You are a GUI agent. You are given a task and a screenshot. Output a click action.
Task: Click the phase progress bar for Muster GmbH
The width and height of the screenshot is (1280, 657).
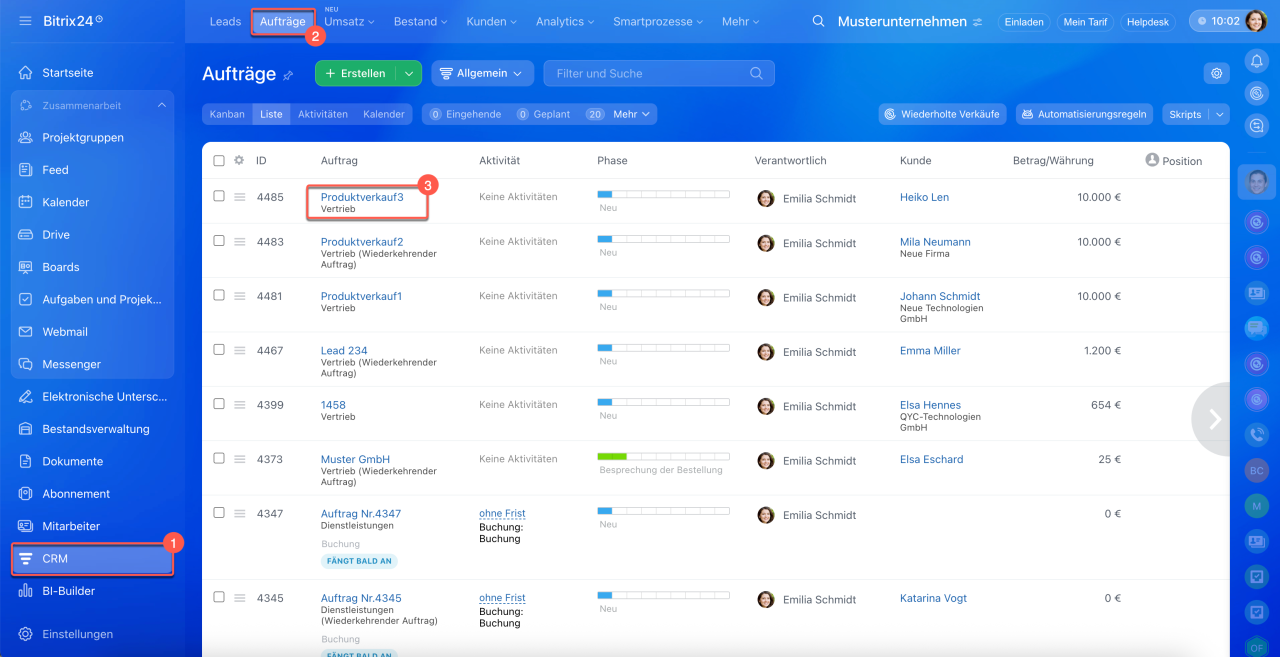(x=663, y=457)
